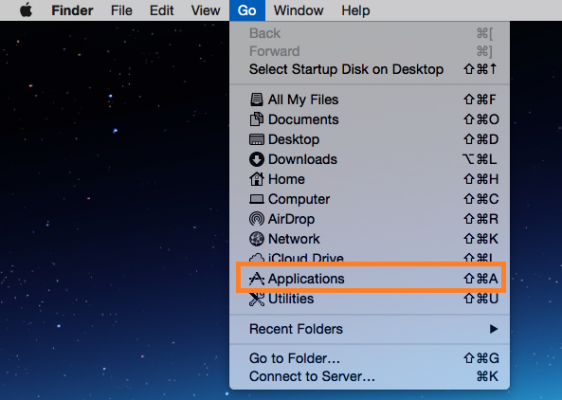The height and width of the screenshot is (400, 562).
Task: Go to the Applications folder
Action: coord(371,278)
